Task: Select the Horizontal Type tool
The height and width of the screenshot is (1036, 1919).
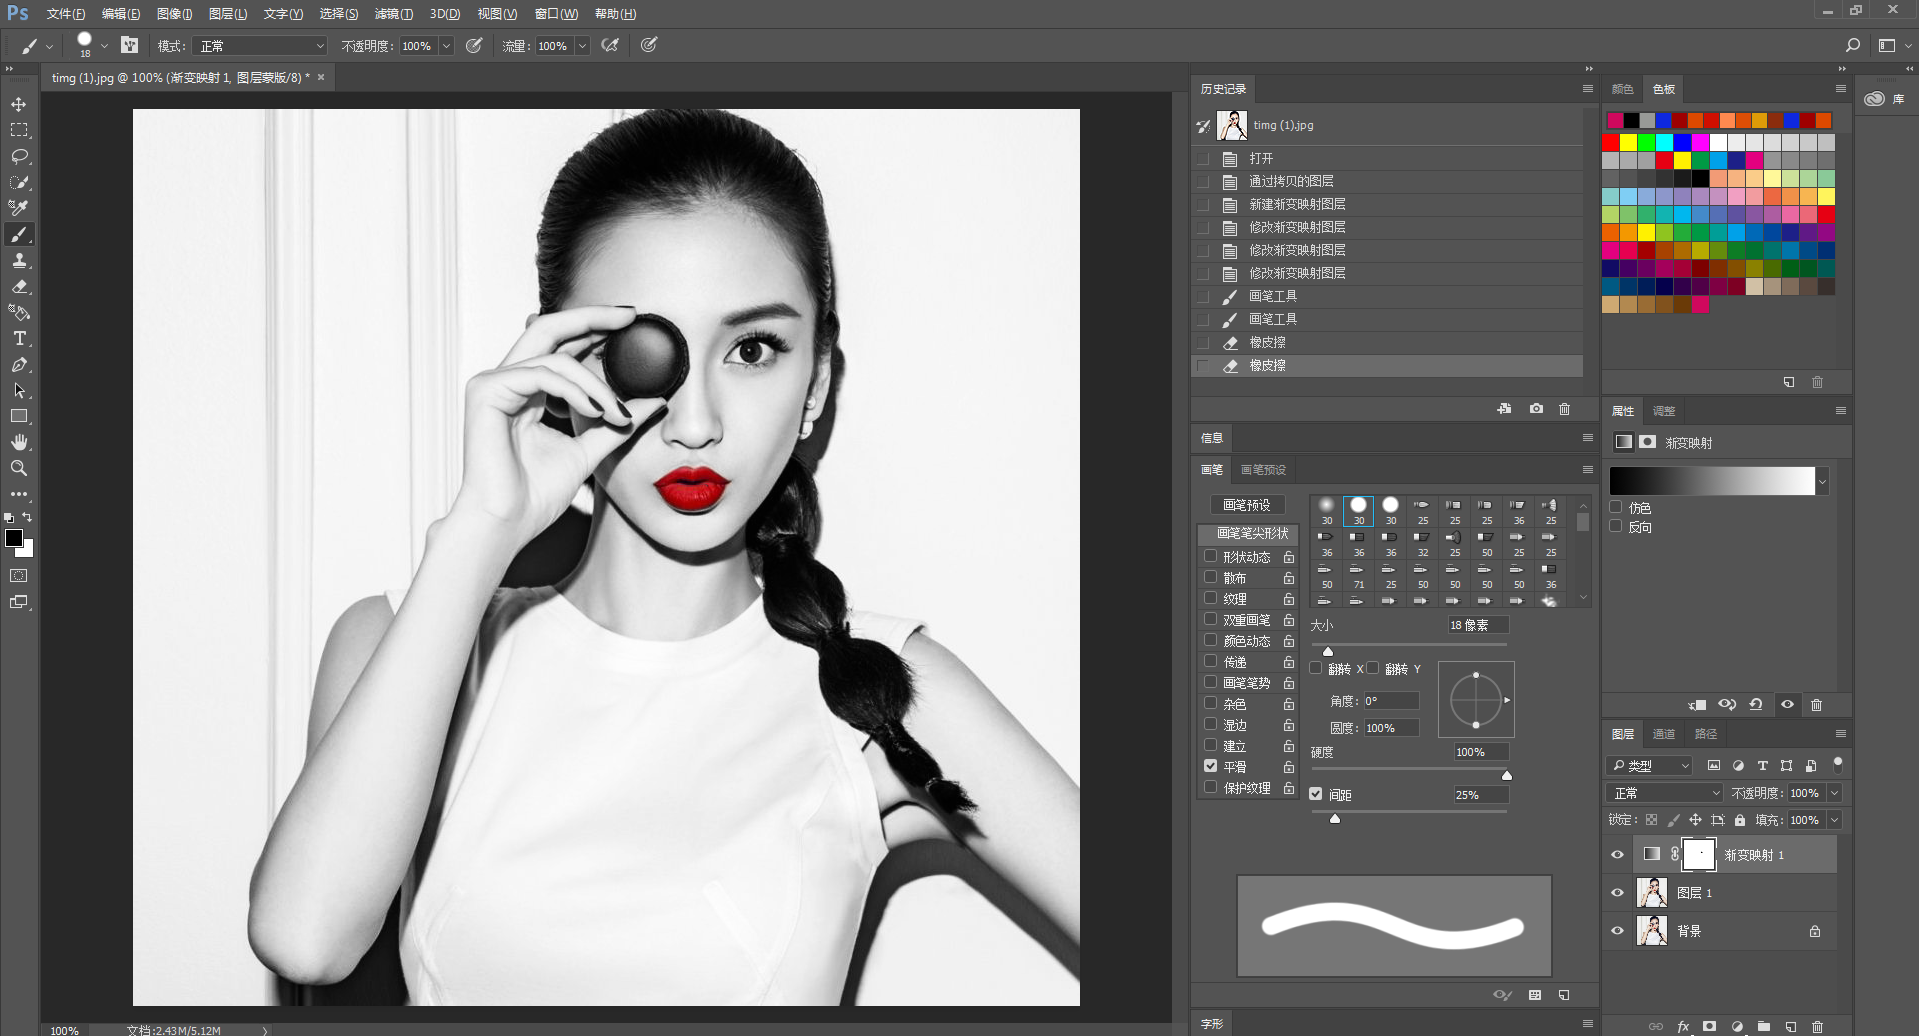Action: (x=19, y=339)
